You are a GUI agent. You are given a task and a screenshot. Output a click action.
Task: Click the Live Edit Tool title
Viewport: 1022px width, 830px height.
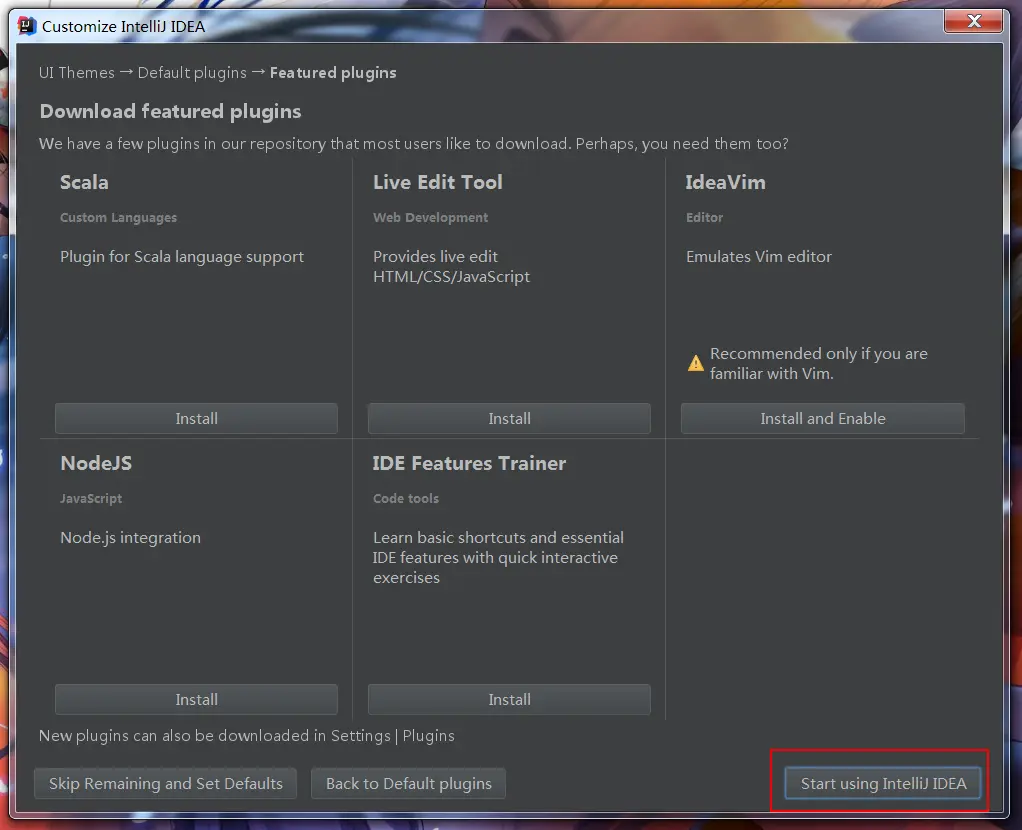[x=437, y=182]
